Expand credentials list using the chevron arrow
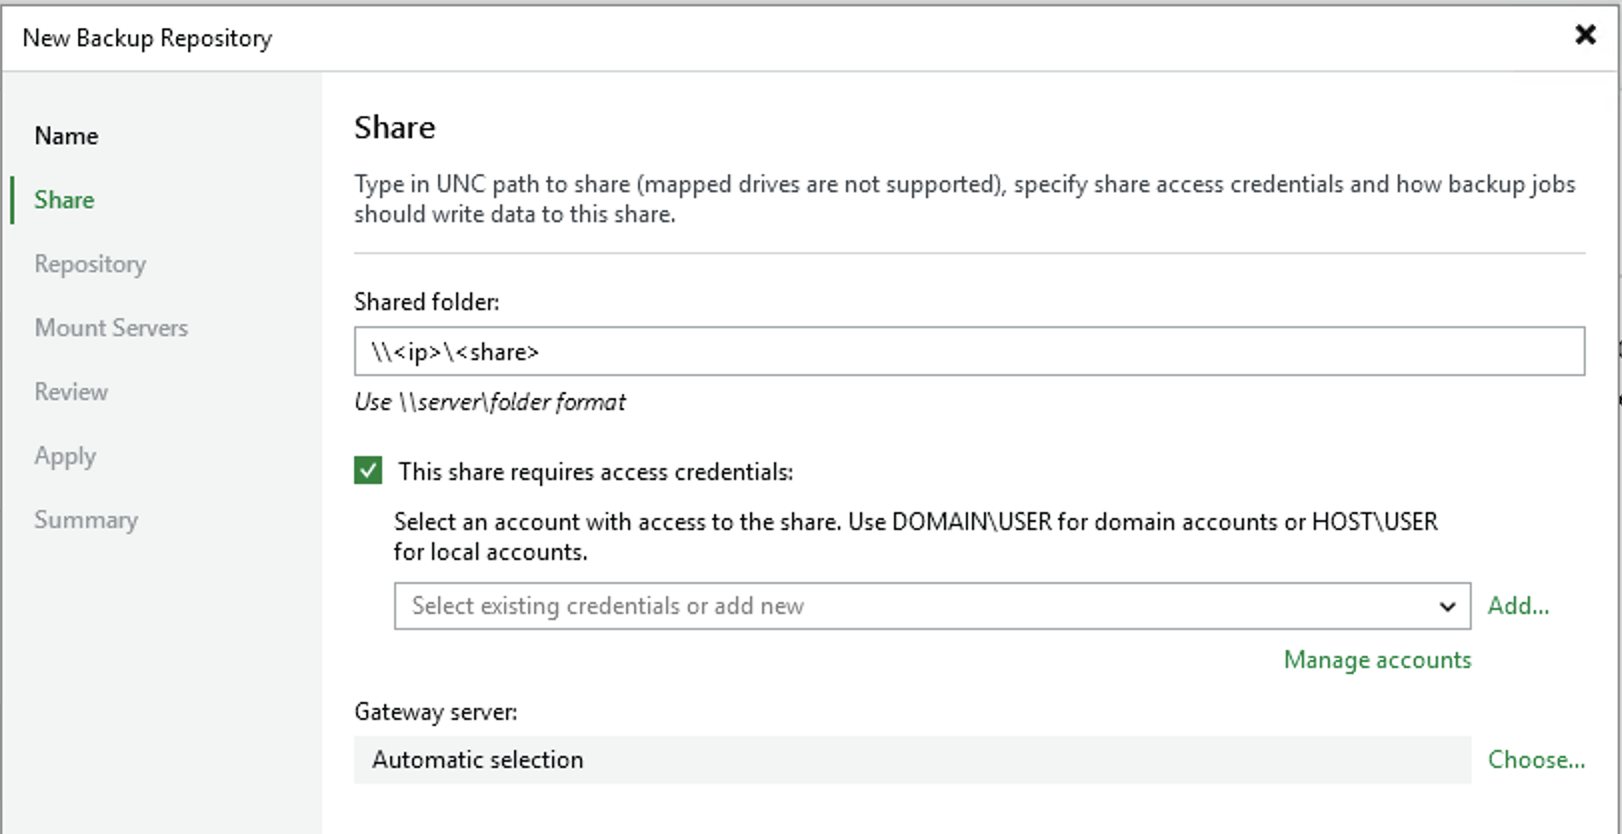The height and width of the screenshot is (834, 1622). 1447,606
